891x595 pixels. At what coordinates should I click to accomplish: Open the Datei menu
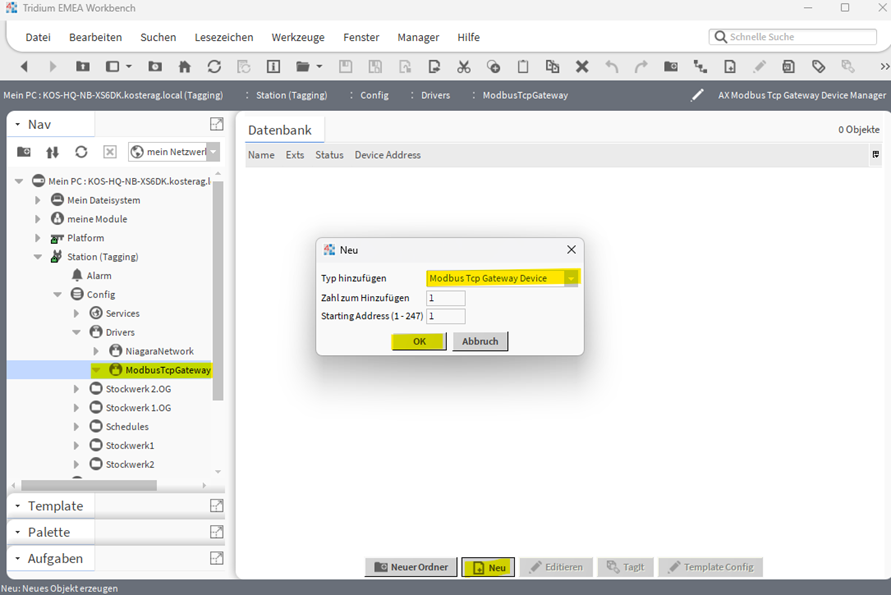pos(38,37)
